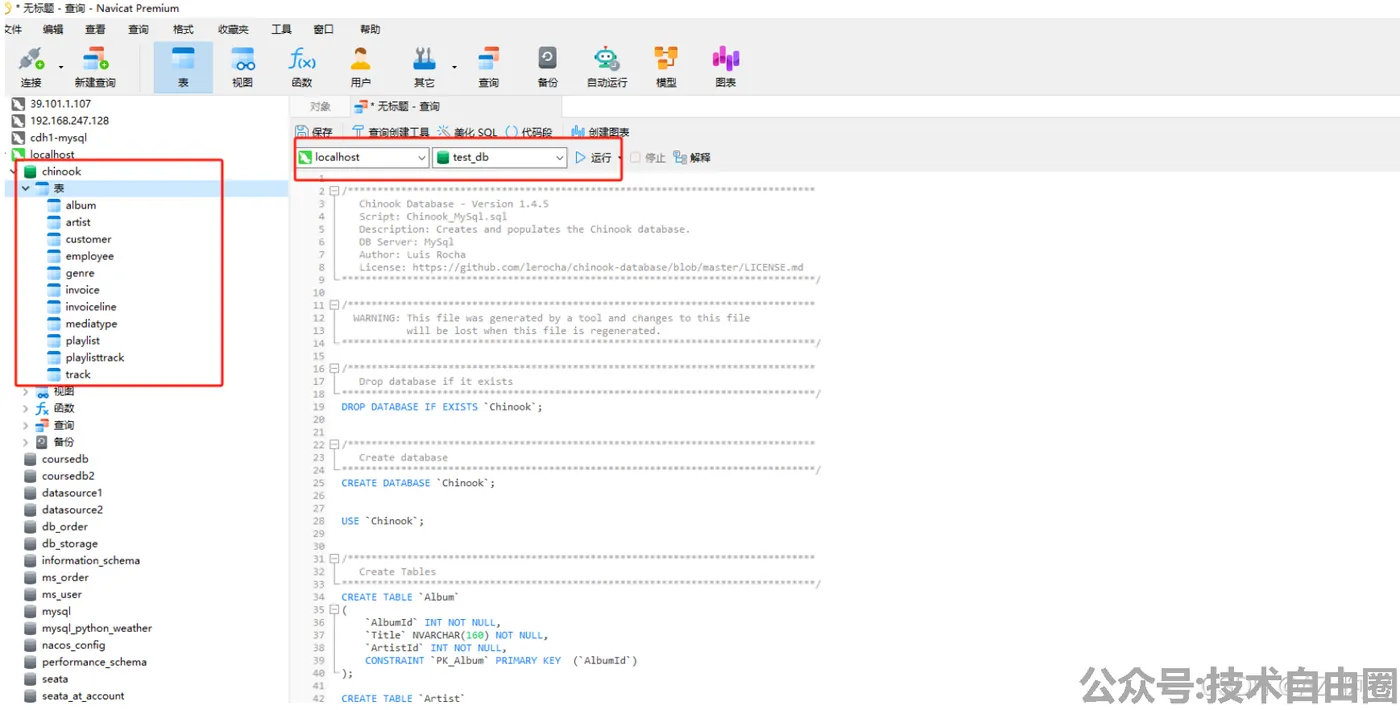Click the 保存 (Save) disk icon

[314, 132]
